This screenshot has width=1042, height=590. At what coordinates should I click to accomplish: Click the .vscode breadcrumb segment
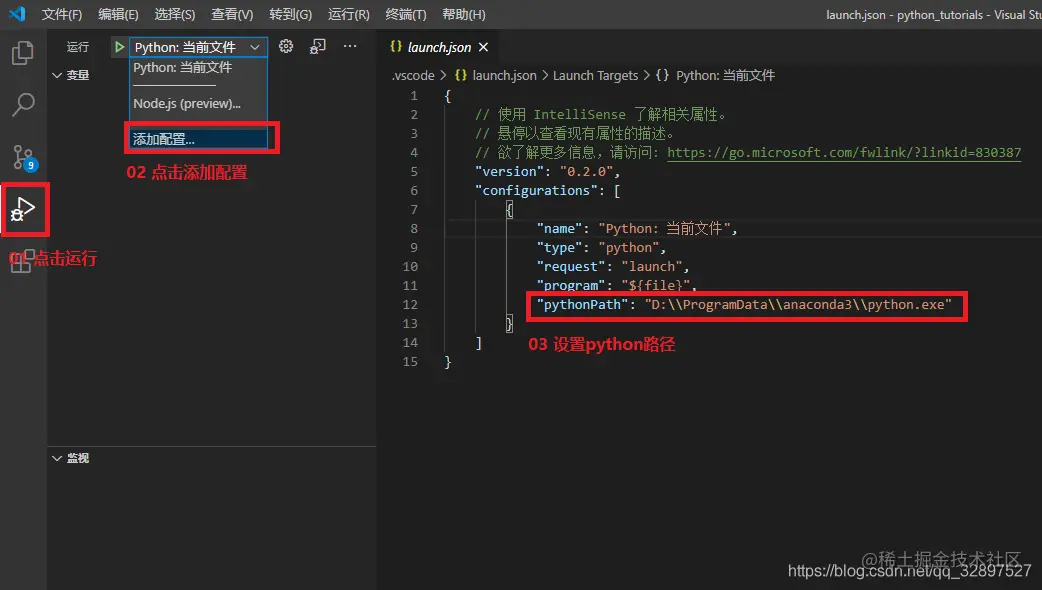pyautogui.click(x=413, y=76)
